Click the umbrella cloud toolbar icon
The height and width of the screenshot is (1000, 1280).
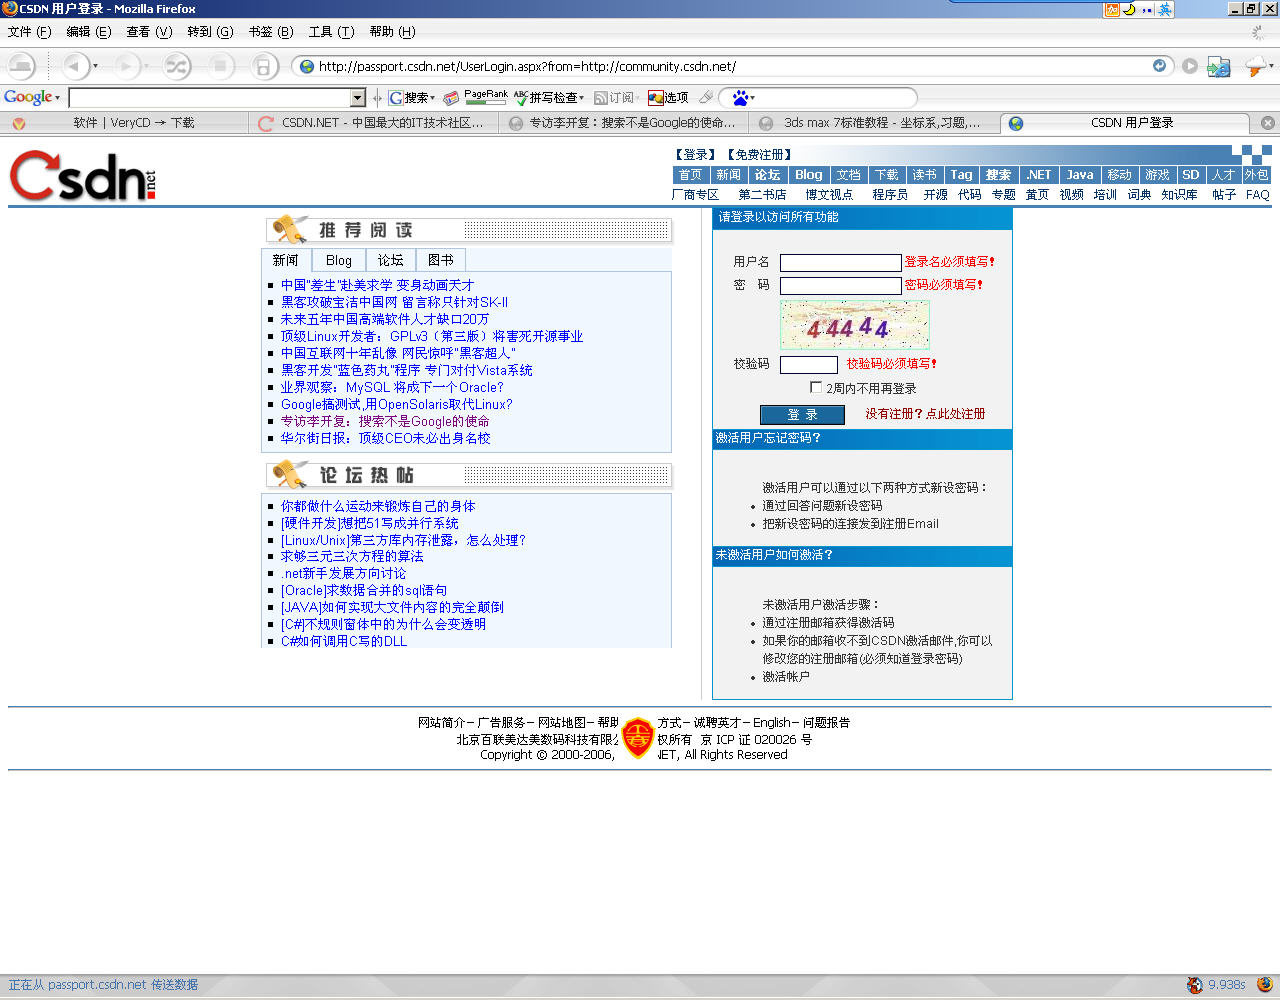tap(1255, 66)
